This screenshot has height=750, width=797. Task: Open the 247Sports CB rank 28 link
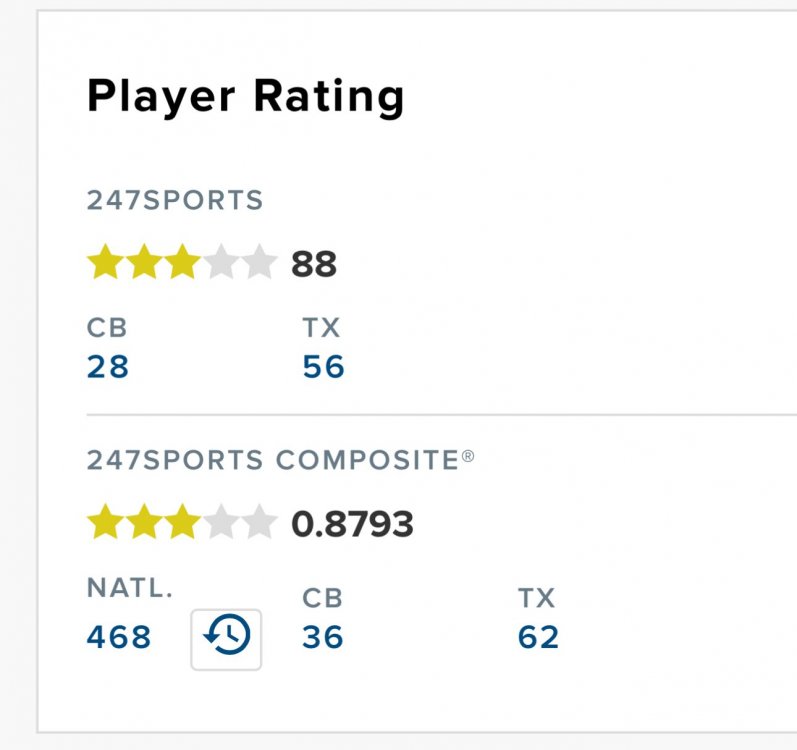pyautogui.click(x=108, y=367)
